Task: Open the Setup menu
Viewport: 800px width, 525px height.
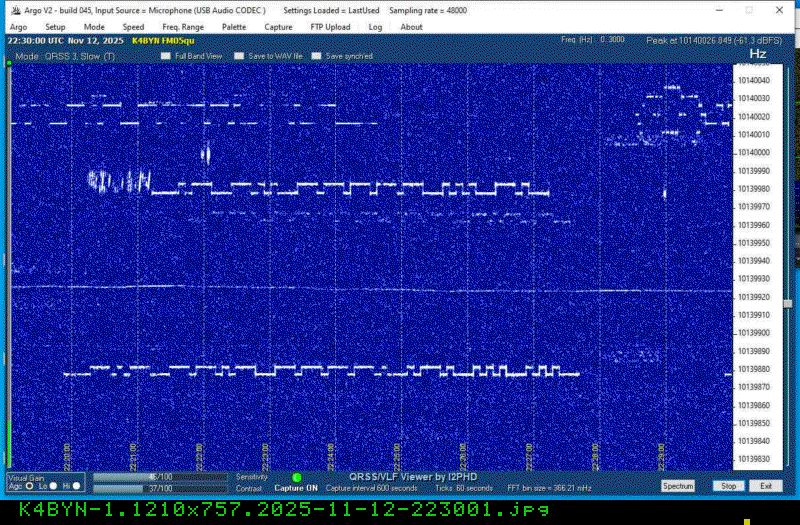Action: 55,27
